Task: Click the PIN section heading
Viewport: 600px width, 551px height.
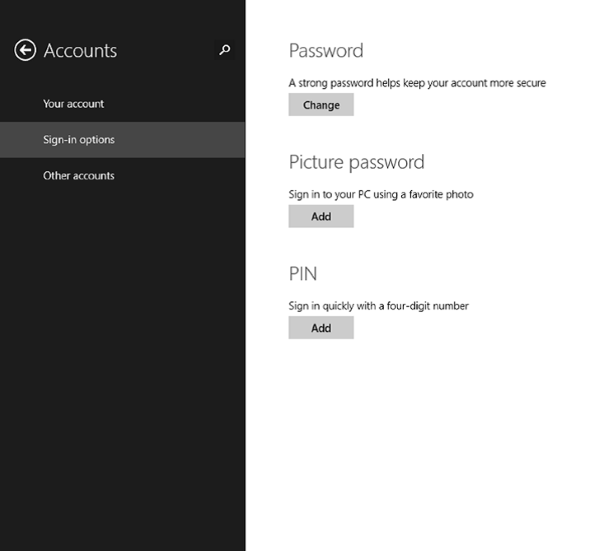Action: coord(303,273)
